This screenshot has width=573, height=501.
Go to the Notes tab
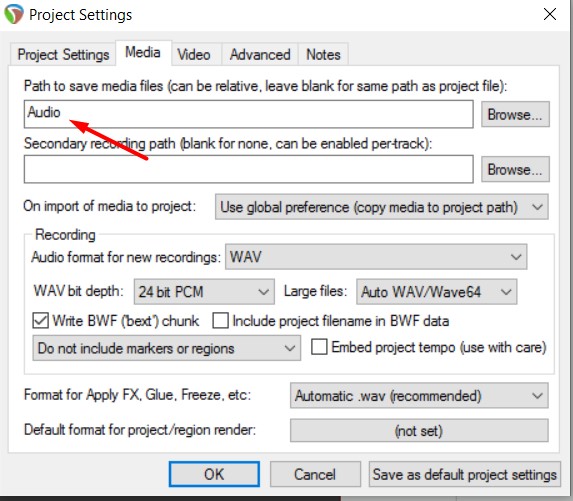click(x=323, y=55)
